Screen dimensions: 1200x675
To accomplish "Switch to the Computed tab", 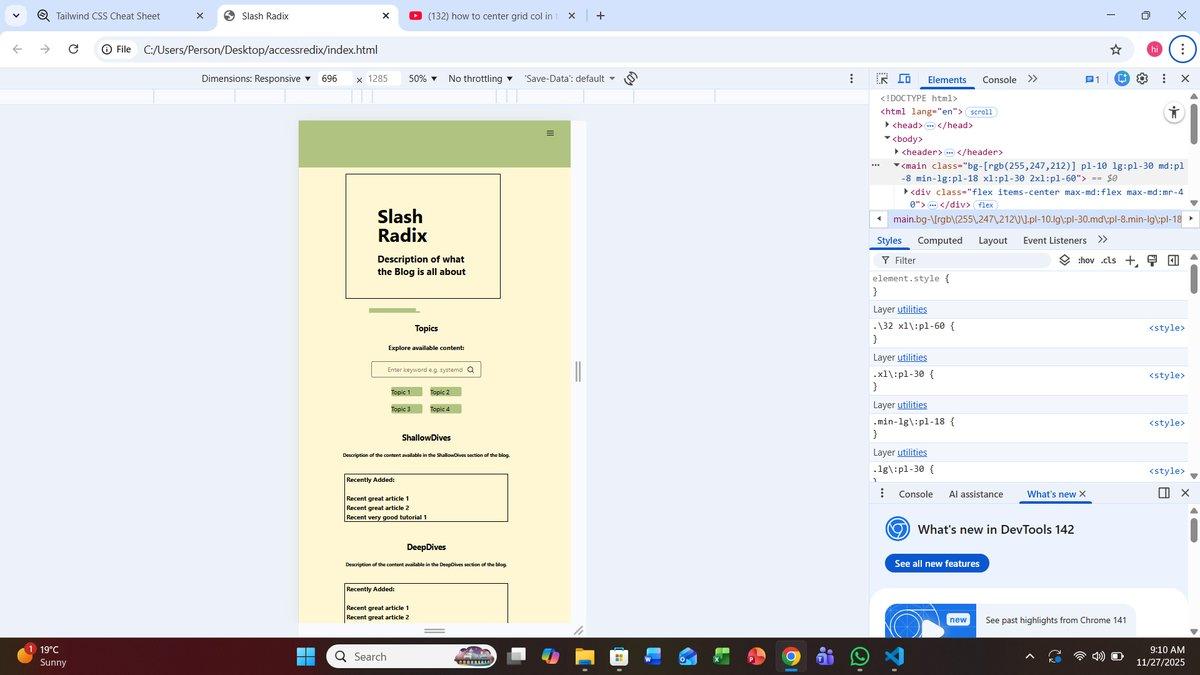I will click(x=940, y=240).
